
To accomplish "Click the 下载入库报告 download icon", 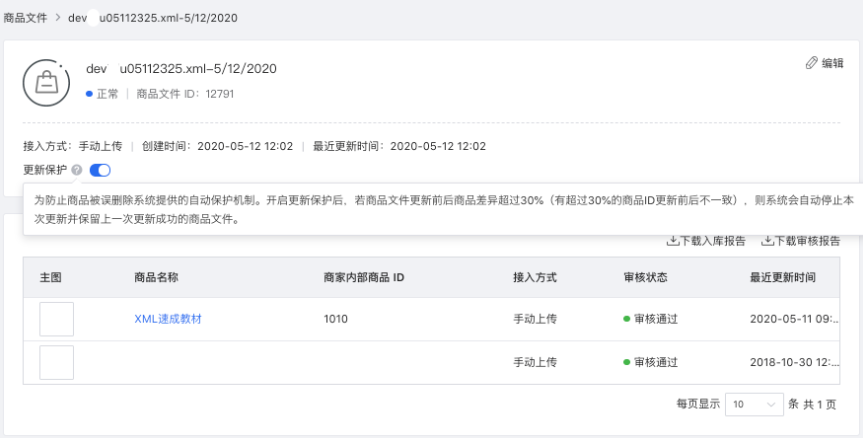I will coord(673,241).
